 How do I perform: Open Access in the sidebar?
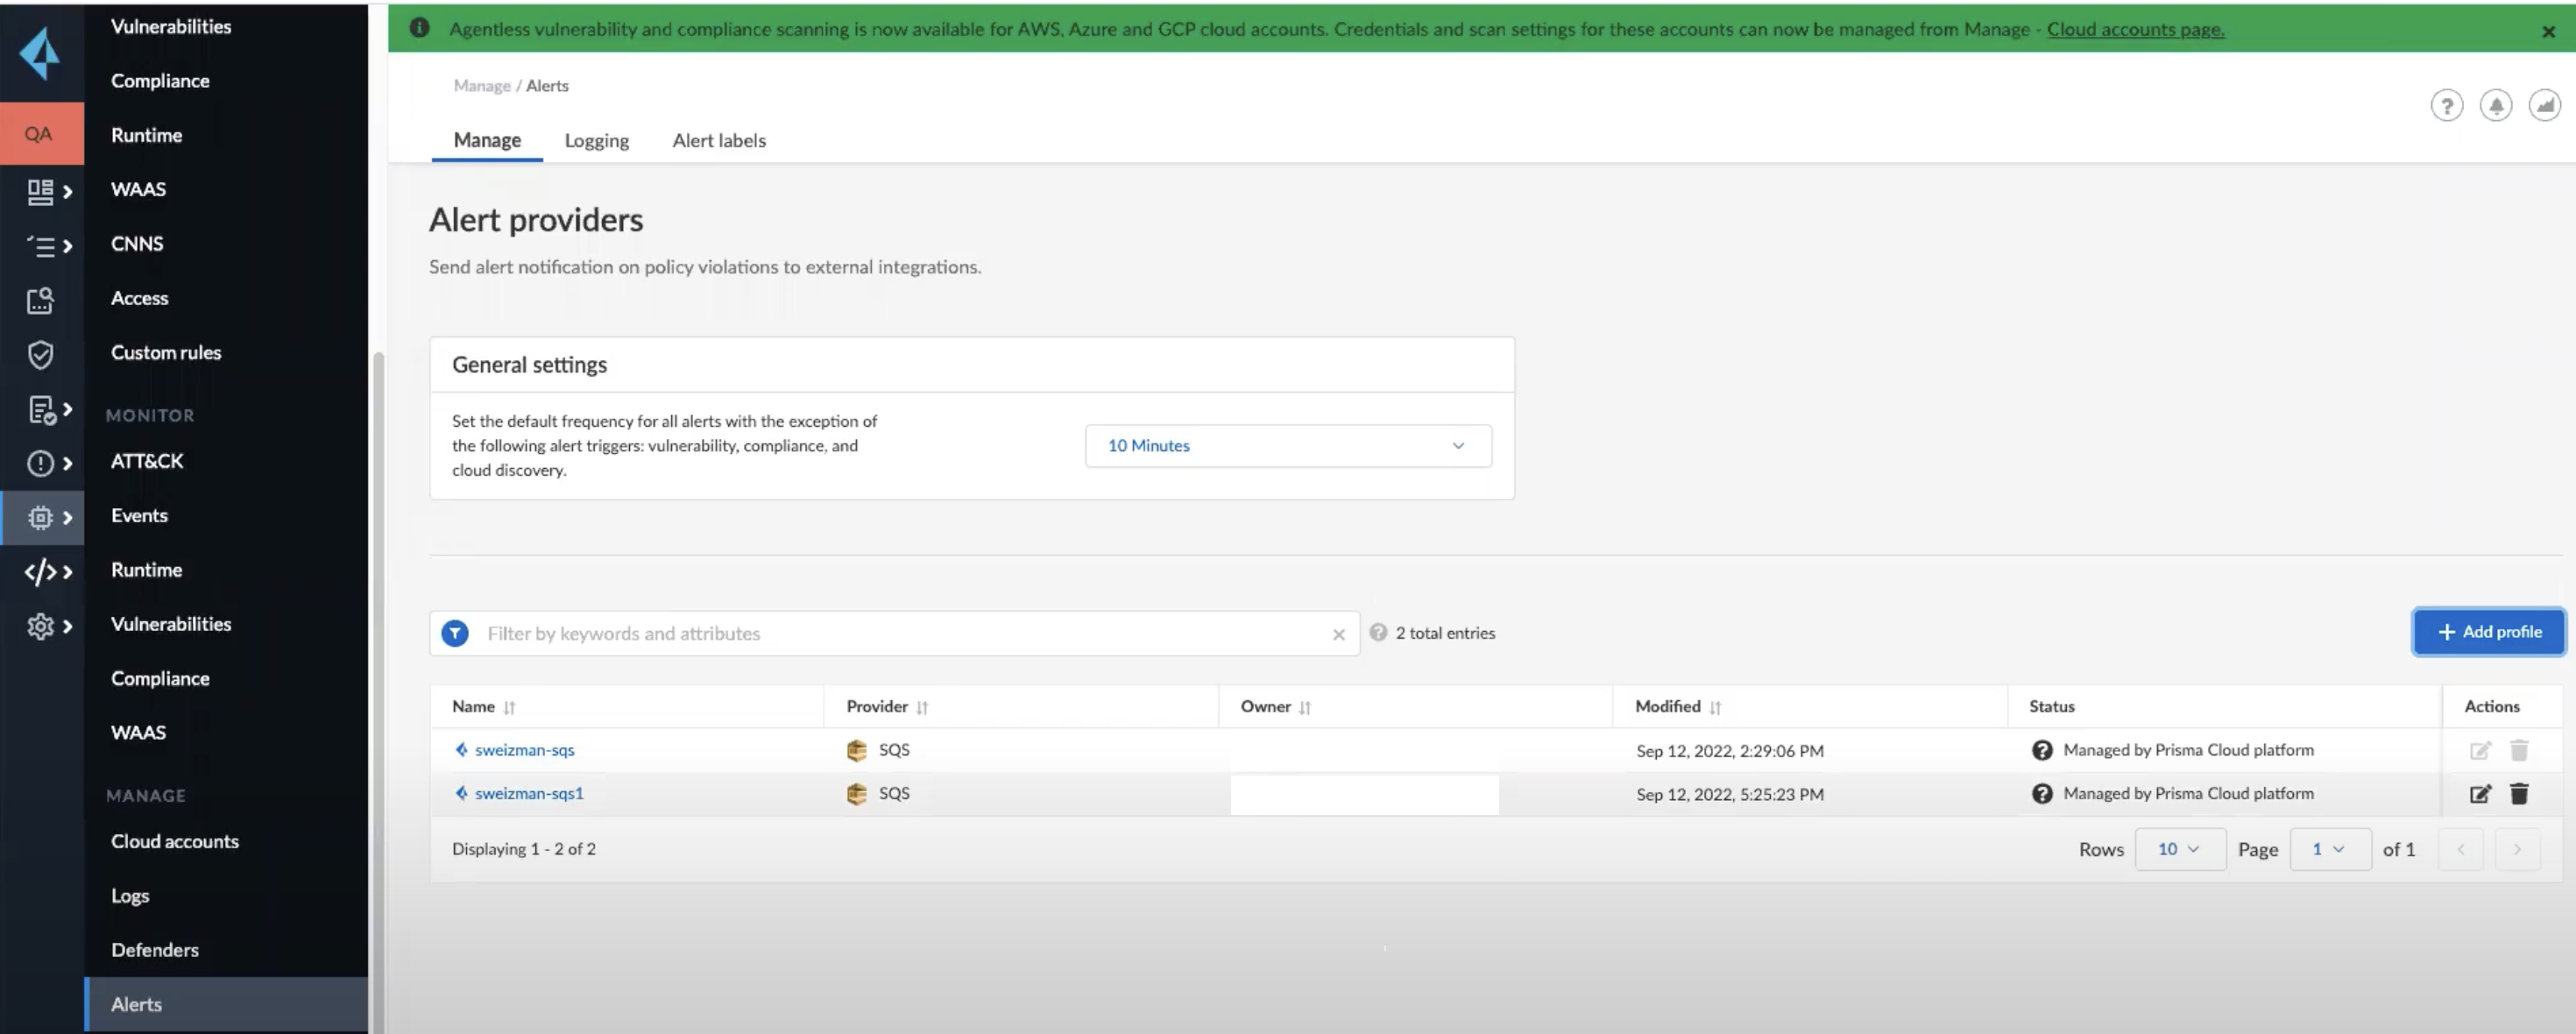tap(139, 298)
